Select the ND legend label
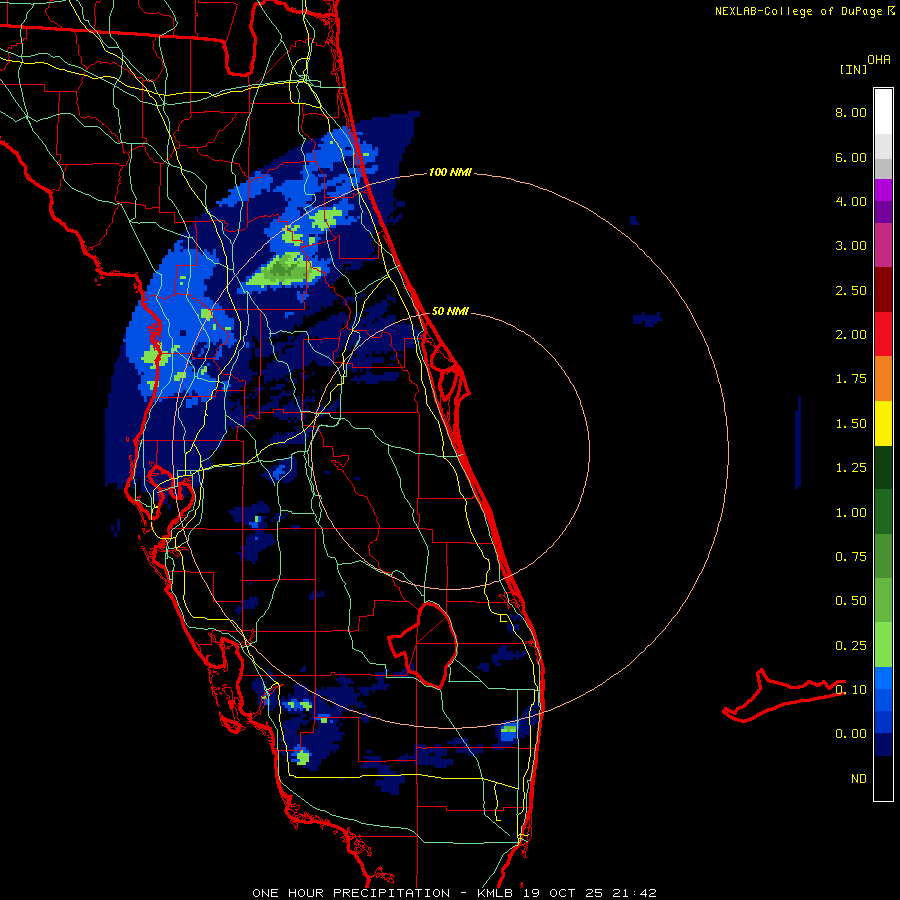This screenshot has height=900, width=900. (x=859, y=779)
